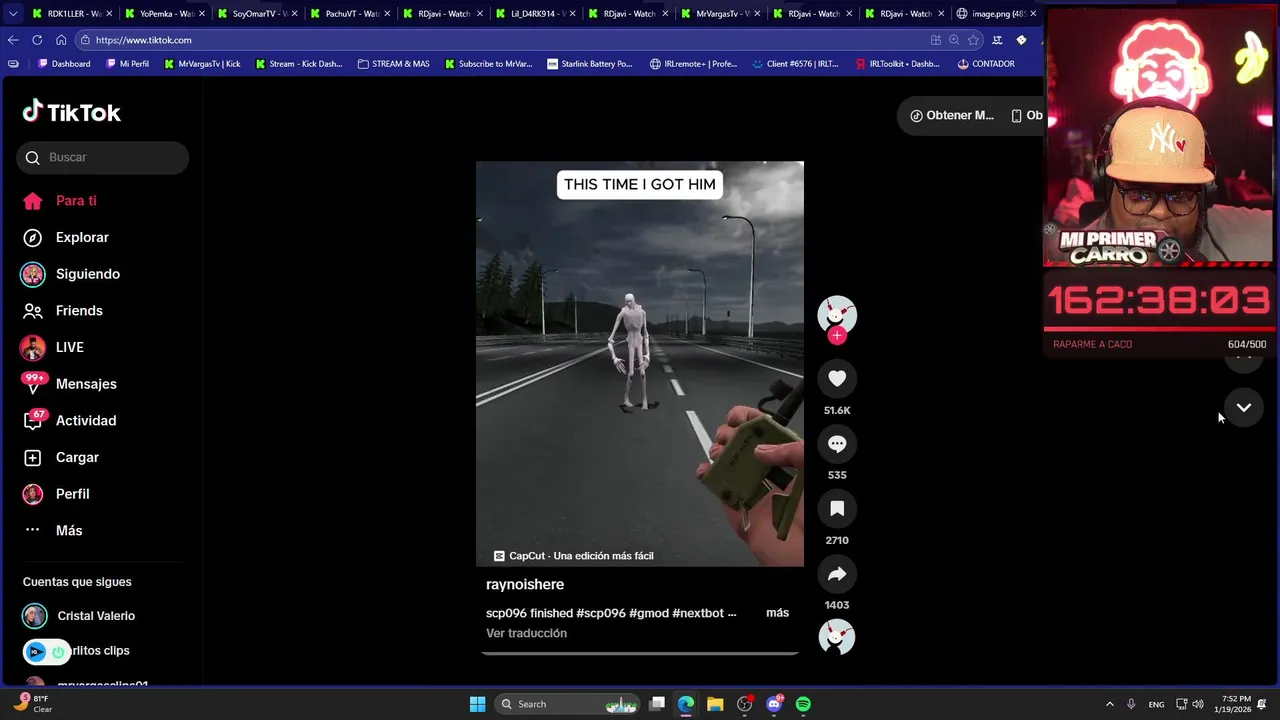This screenshot has height=720, width=1280.
Task: Show hidden system tray icons
Action: [x=1109, y=704]
